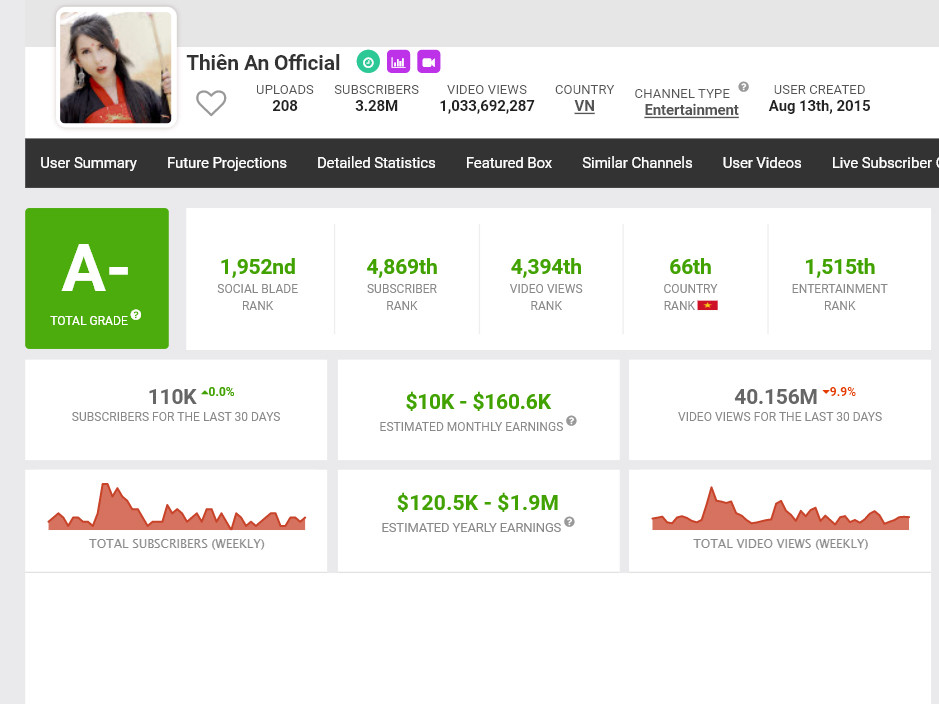
Task: Select the Featured Box tab
Action: [x=509, y=163]
